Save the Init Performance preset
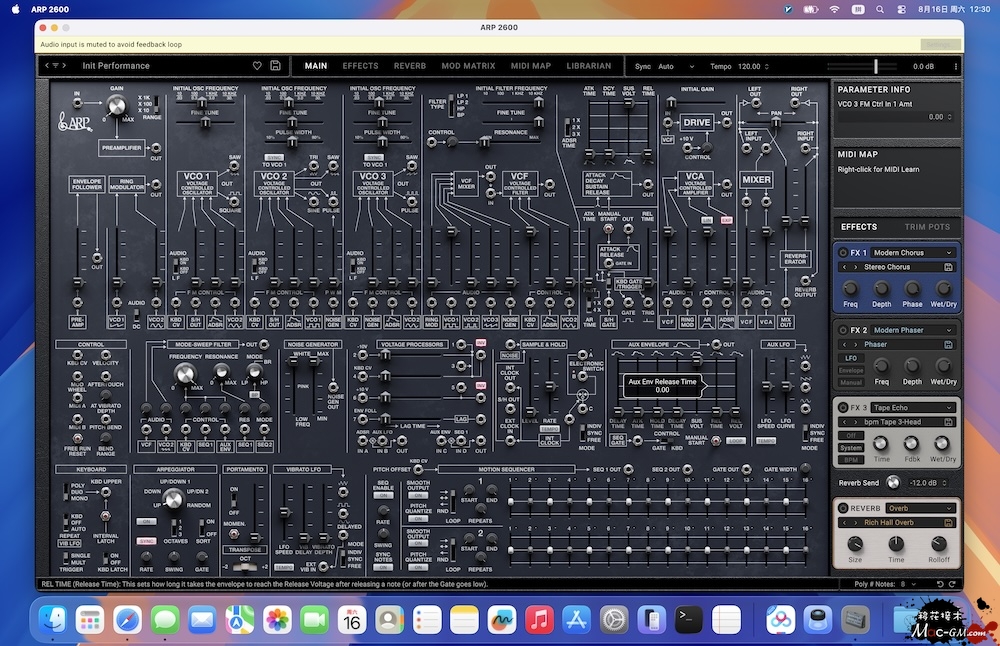 click(276, 66)
